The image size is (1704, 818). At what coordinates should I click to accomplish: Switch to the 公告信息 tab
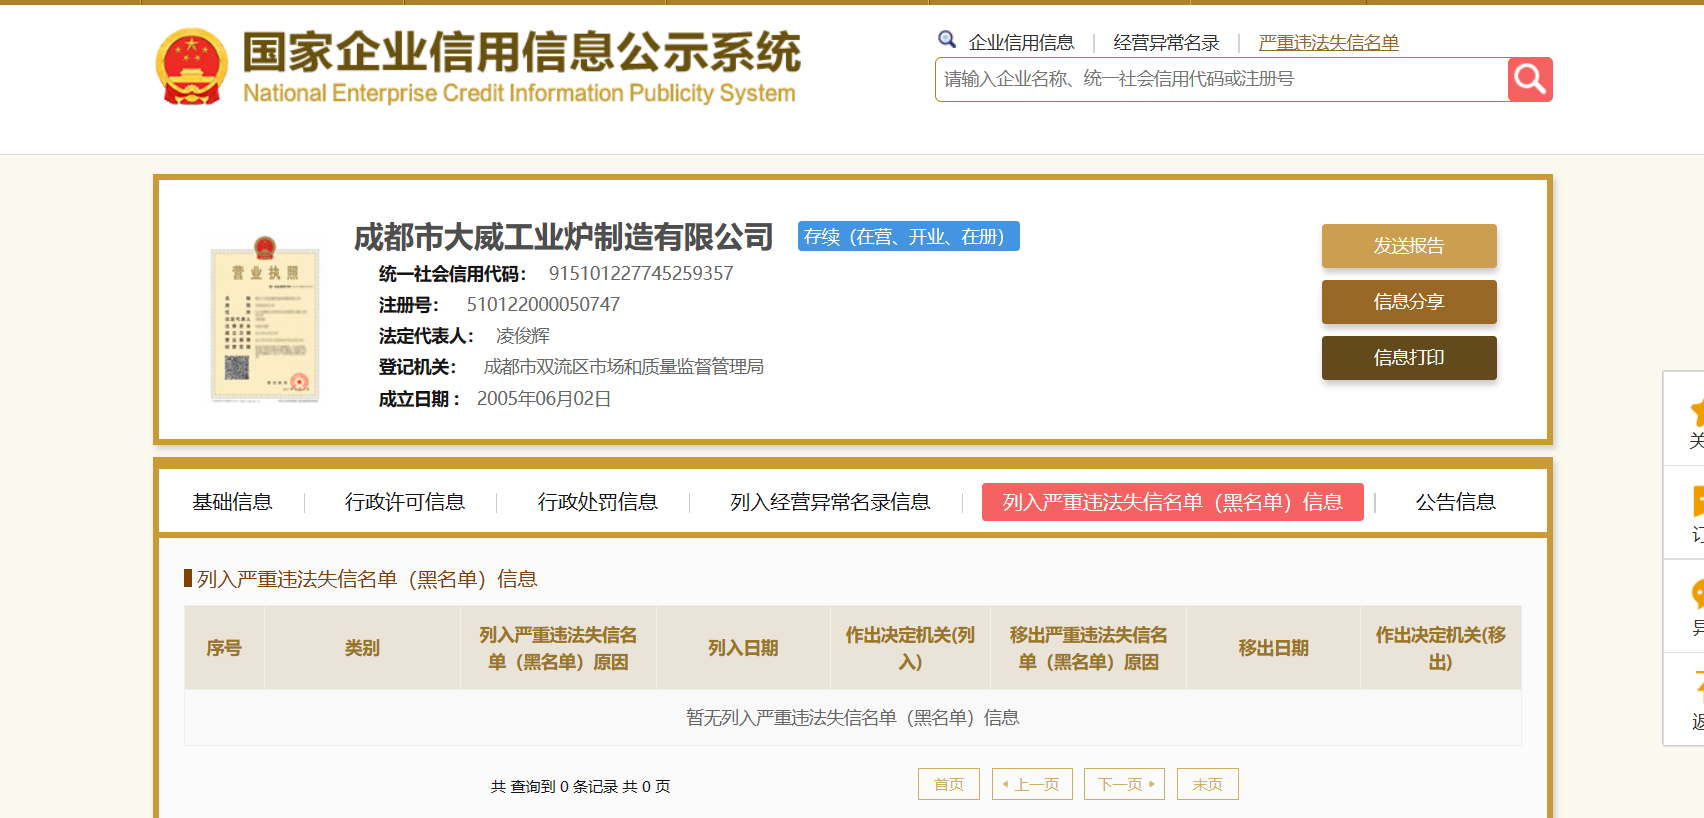pyautogui.click(x=1455, y=502)
